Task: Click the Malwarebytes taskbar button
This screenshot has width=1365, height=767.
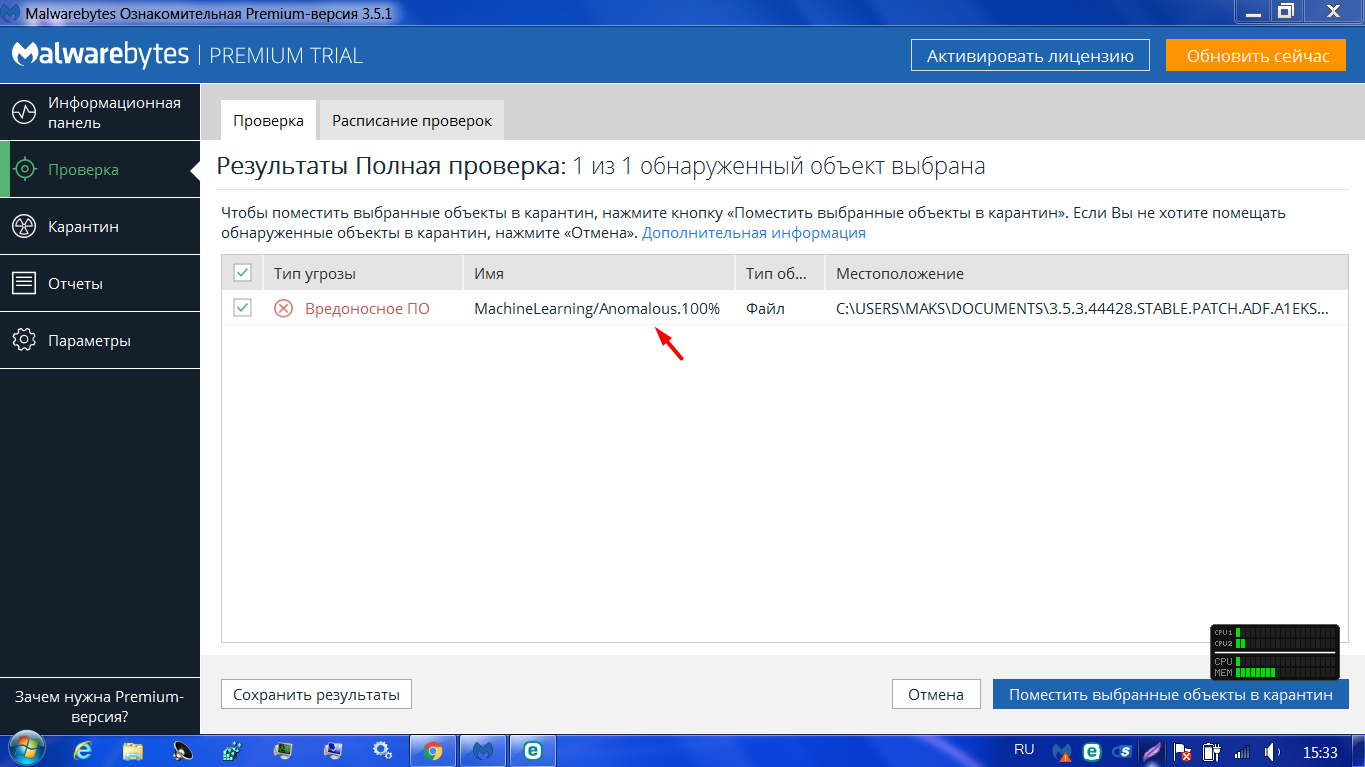Action: coord(483,750)
